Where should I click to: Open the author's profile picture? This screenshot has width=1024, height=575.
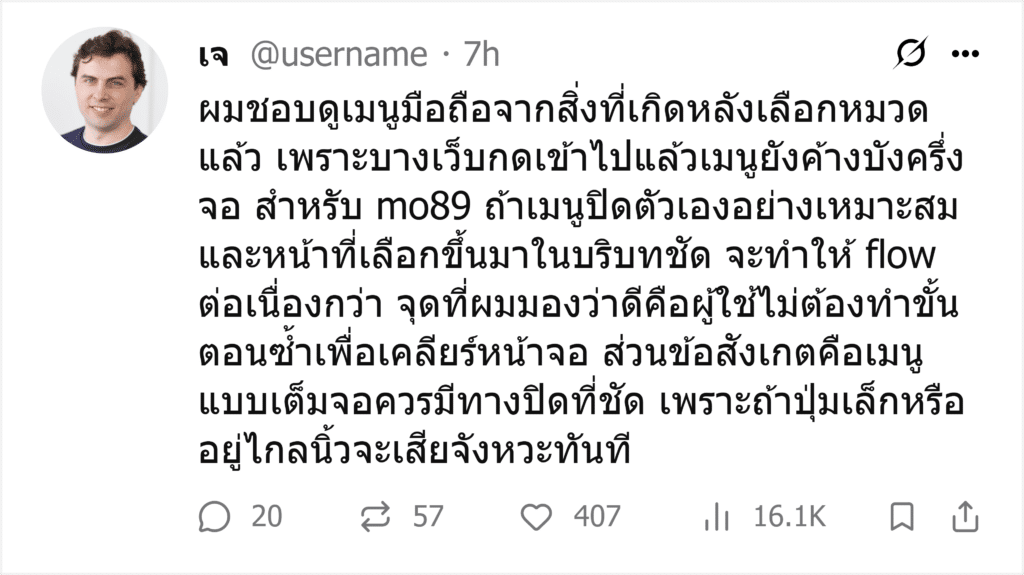[x=104, y=90]
